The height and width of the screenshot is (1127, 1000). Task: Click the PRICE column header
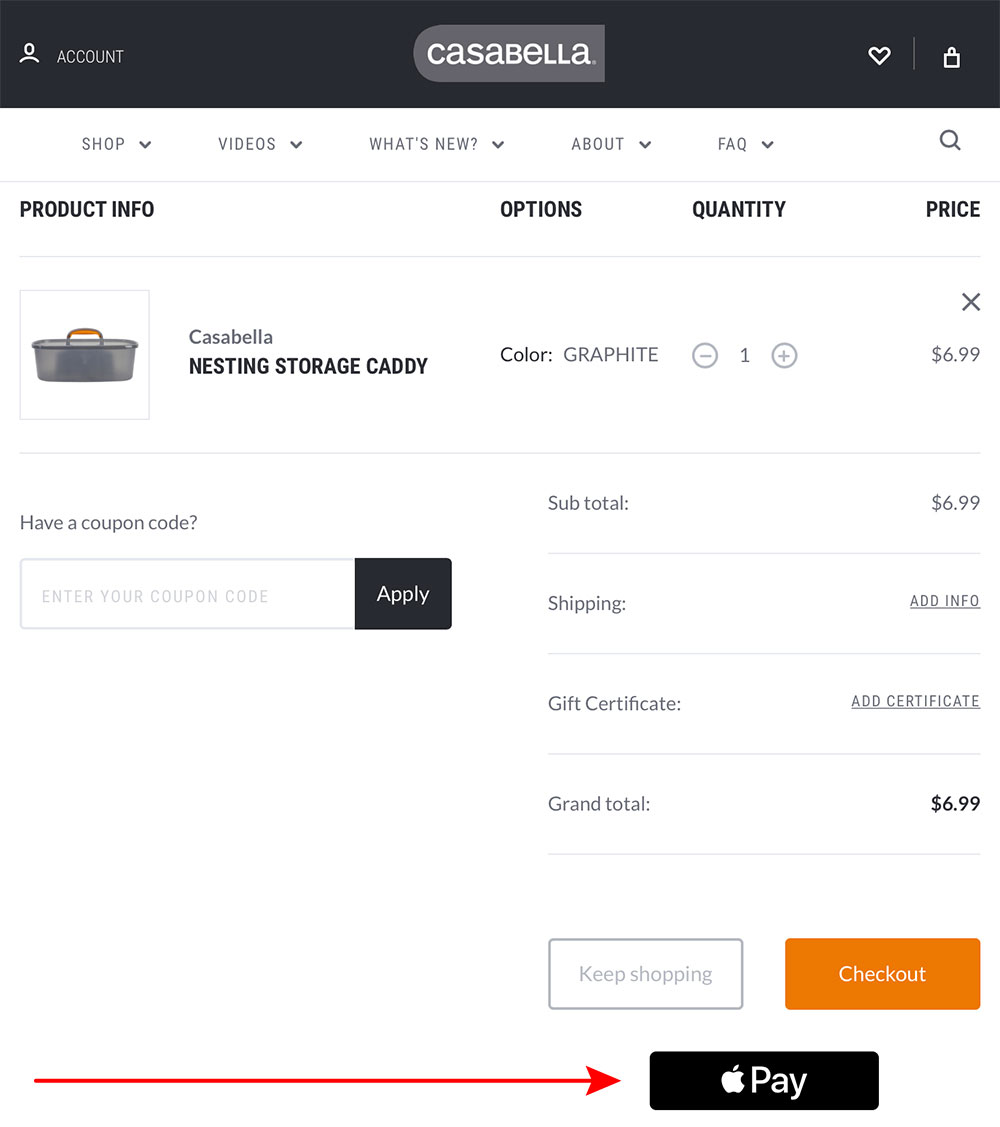[x=953, y=209]
